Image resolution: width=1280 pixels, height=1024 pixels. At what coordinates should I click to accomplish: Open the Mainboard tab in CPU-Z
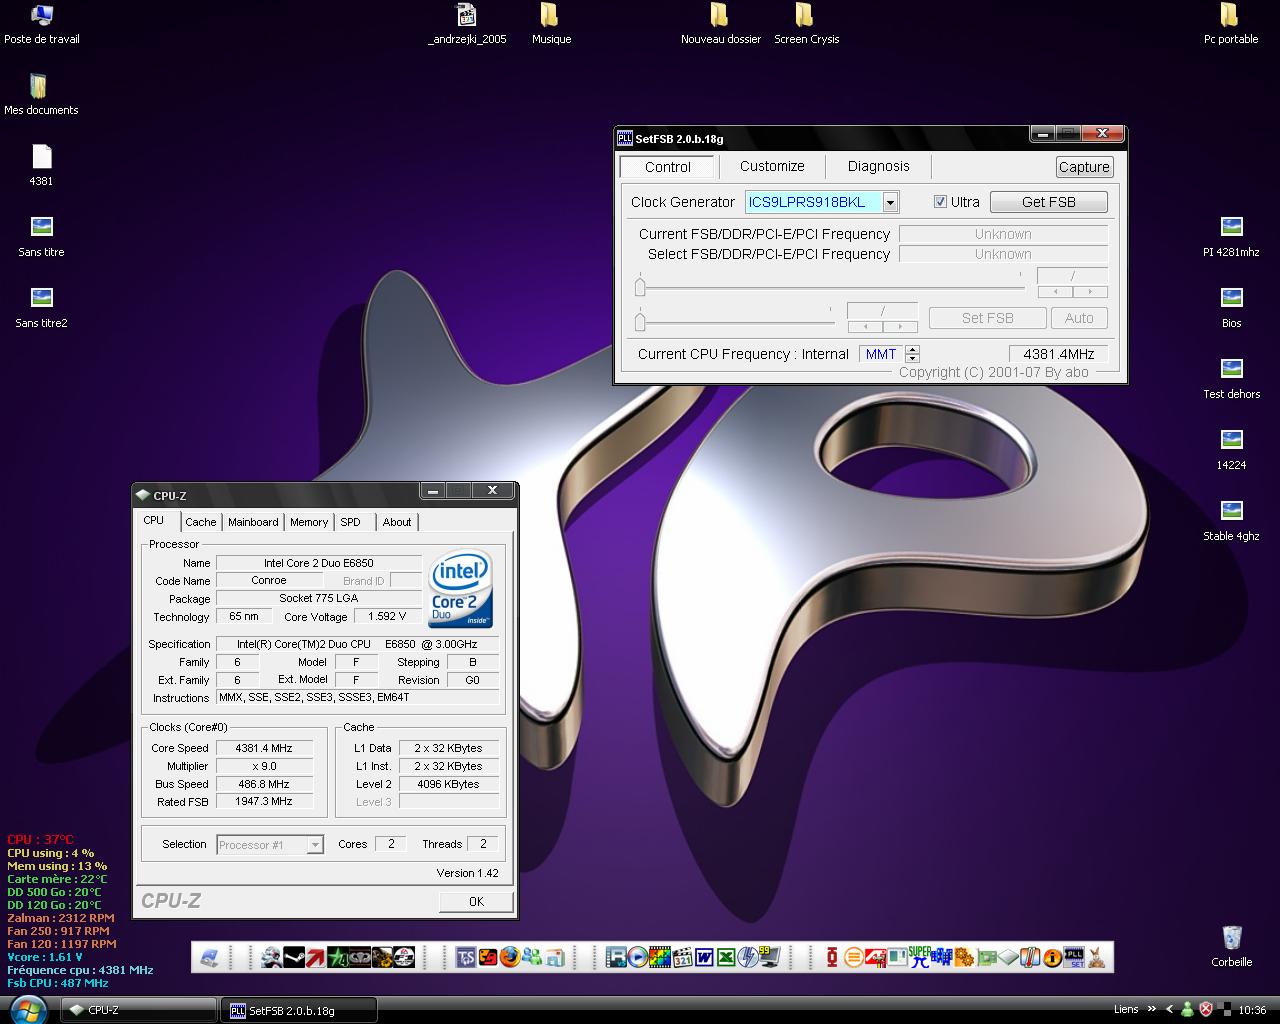point(253,522)
